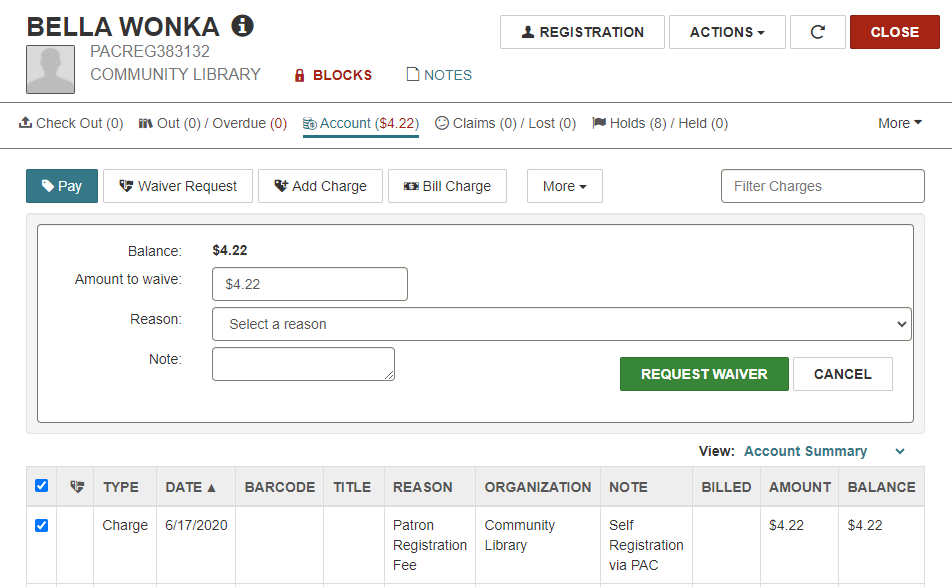Cancel the waiver request form
The height and width of the screenshot is (587, 952).
[843, 374]
